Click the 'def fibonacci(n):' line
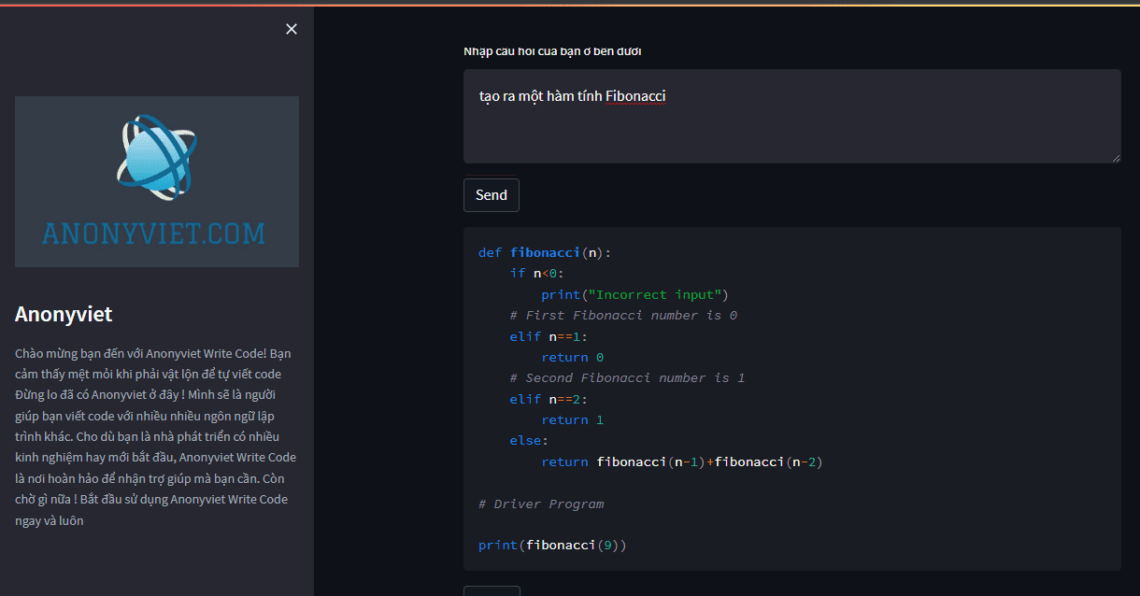The width and height of the screenshot is (1140, 596). 545,252
